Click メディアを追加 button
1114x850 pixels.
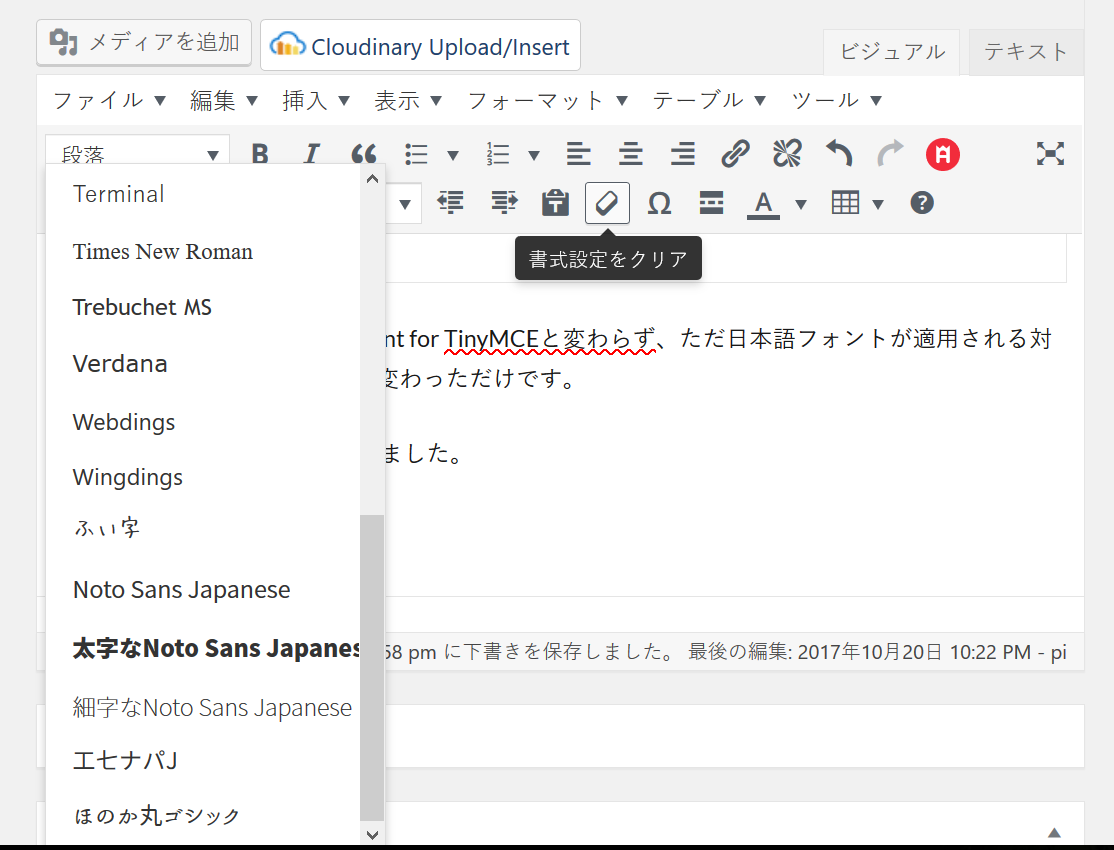click(144, 43)
